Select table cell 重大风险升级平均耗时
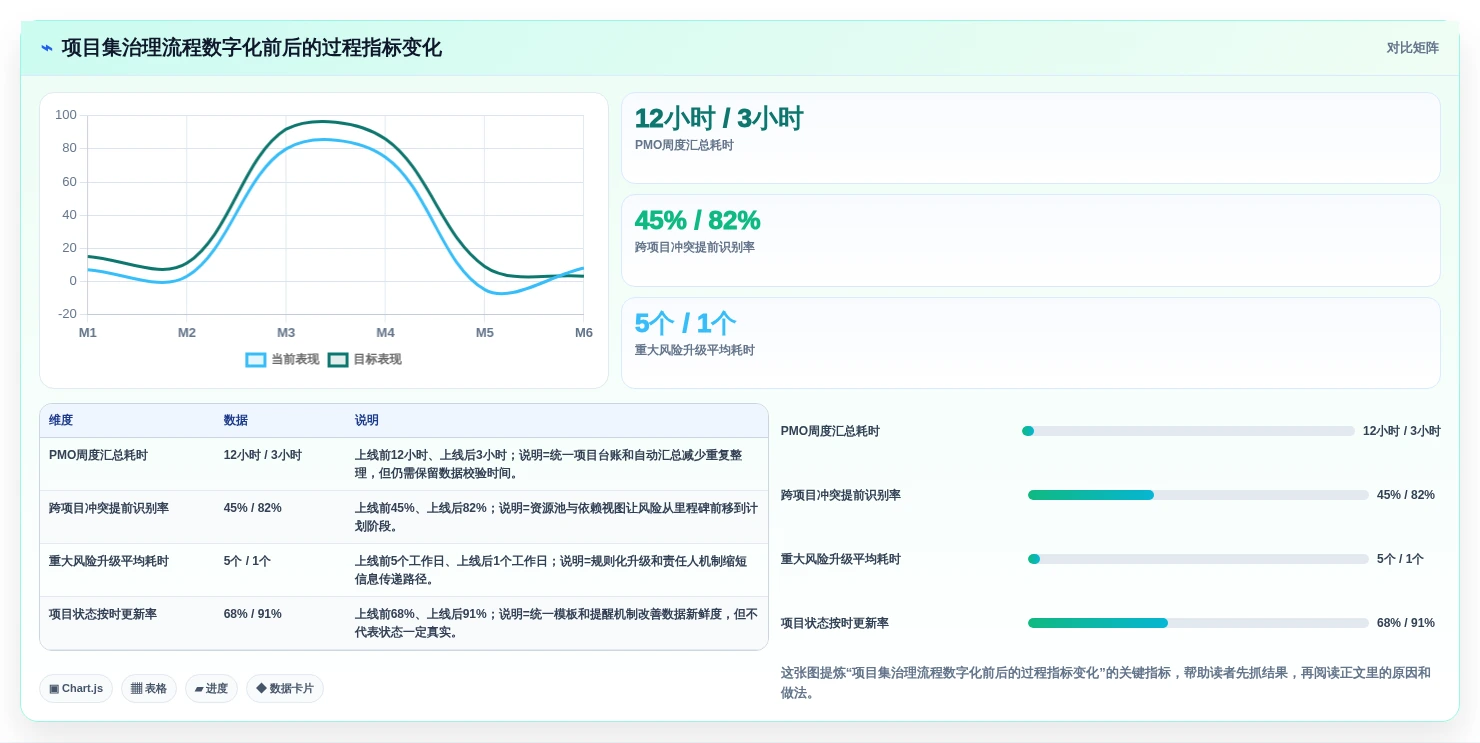 pos(109,561)
